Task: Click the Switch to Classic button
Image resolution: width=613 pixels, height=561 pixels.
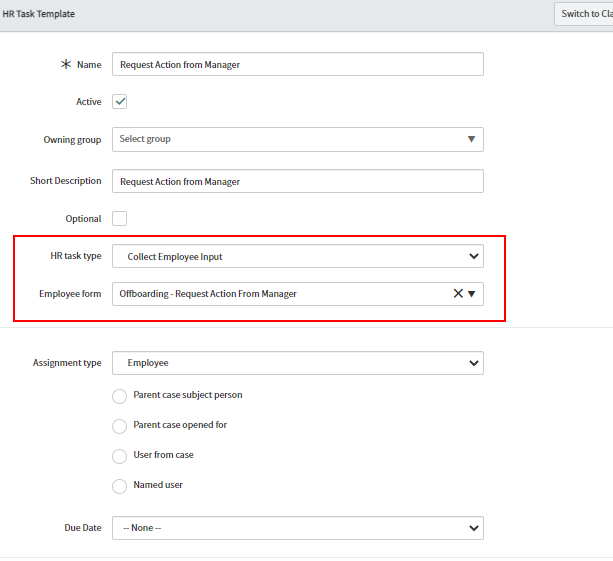Action: [584, 14]
